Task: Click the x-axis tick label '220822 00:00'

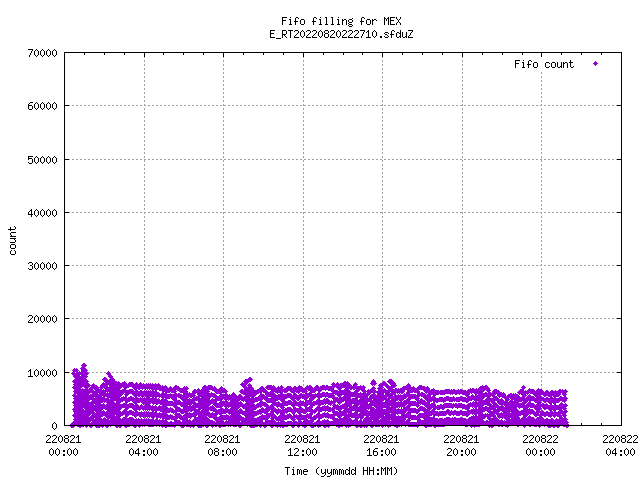Action: coord(540,446)
